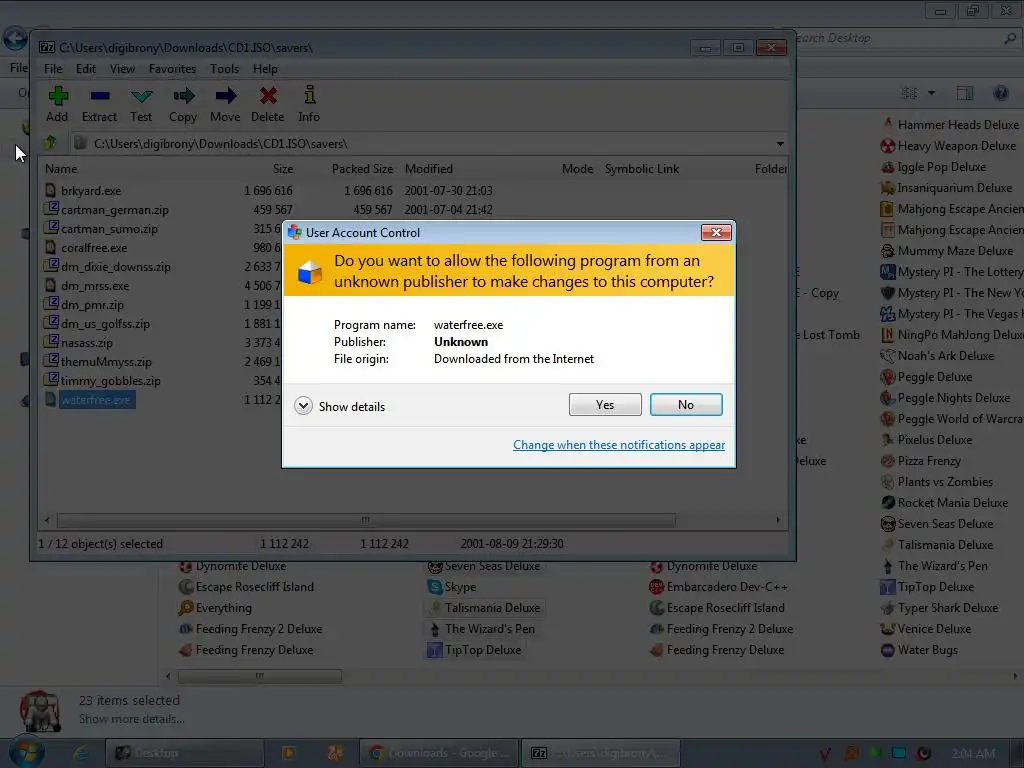
Task: Click the Explorer back navigation button
Action: pos(14,39)
